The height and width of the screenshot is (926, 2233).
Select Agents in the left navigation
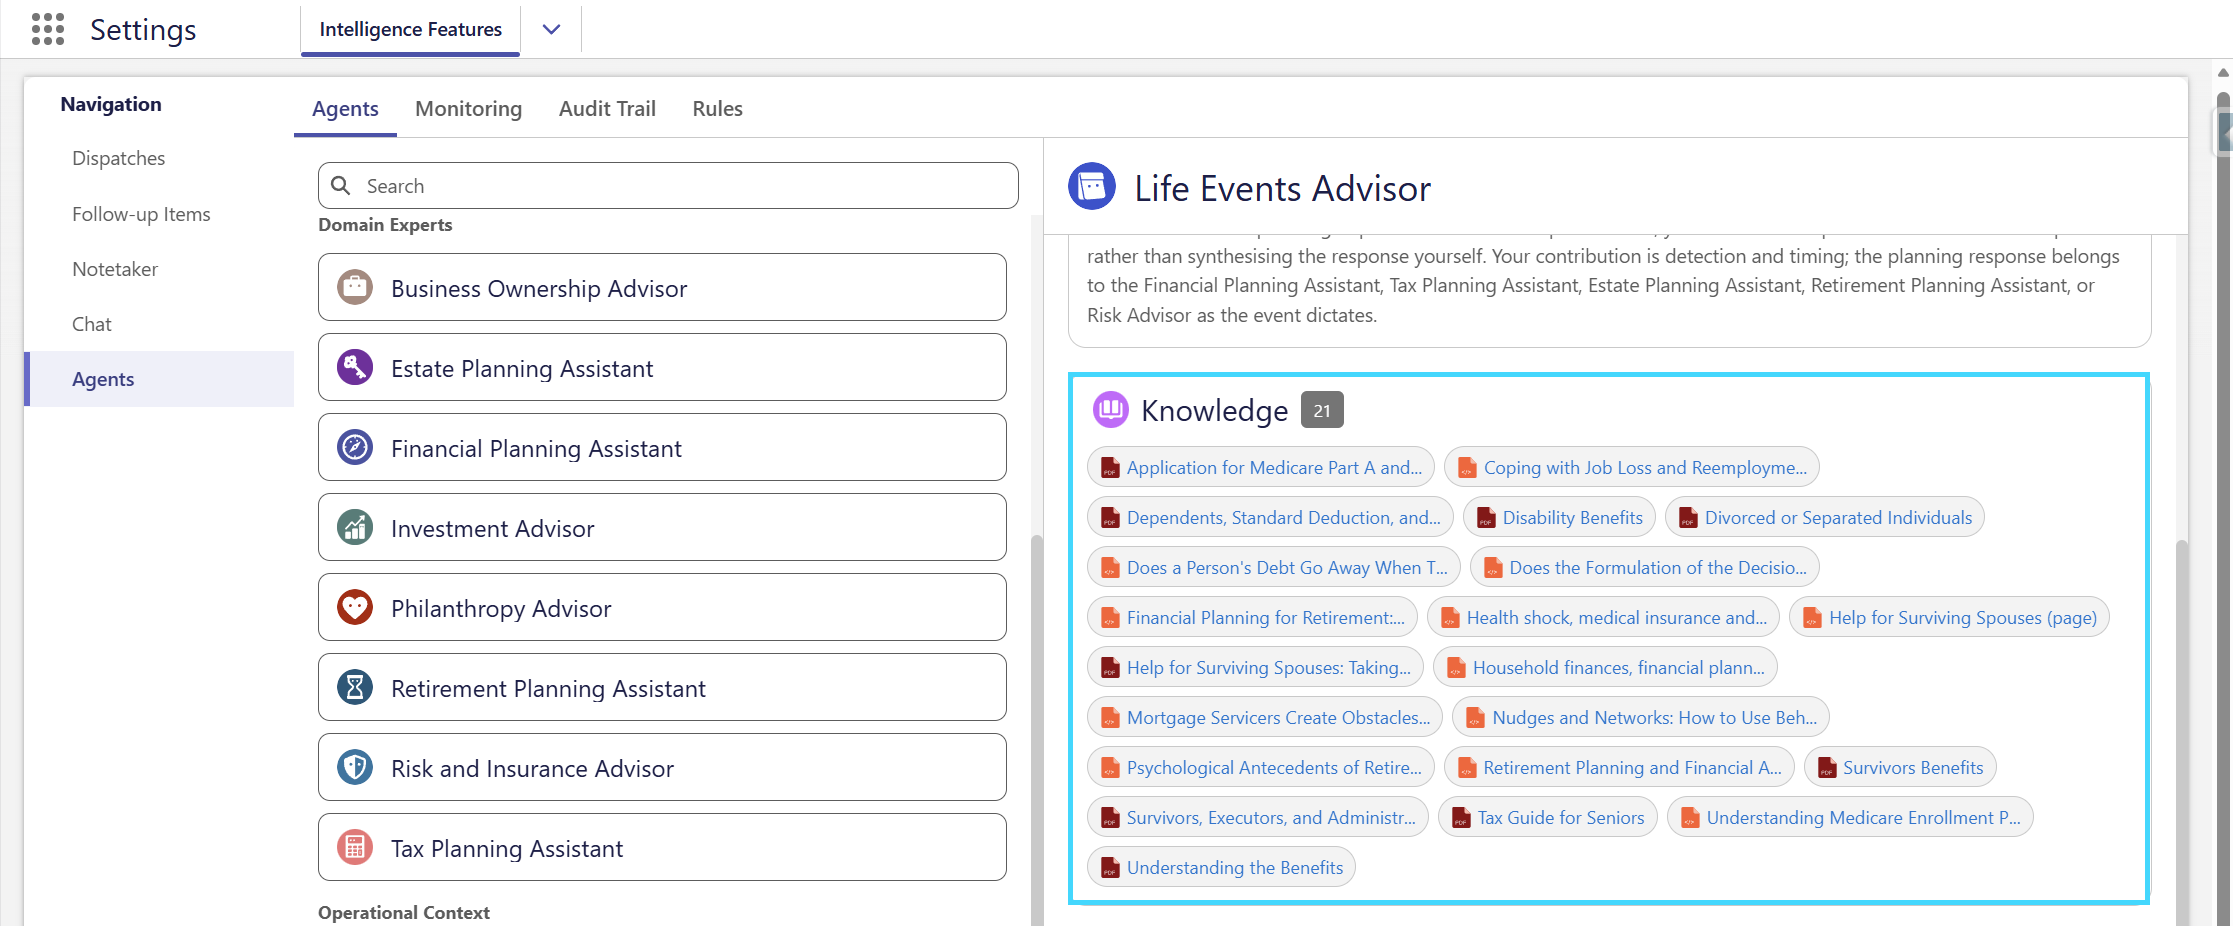160,379
